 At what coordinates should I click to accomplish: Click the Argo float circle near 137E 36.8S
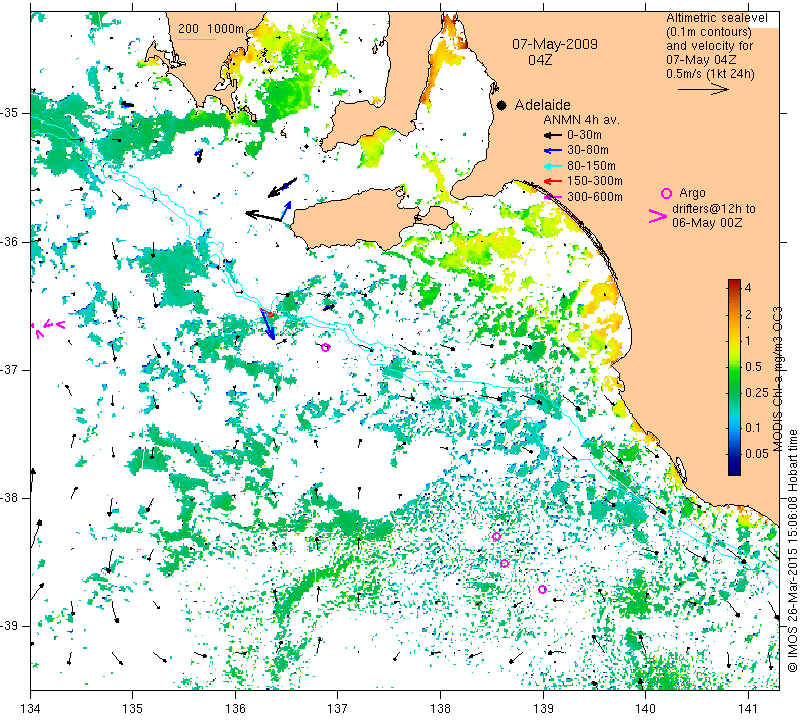(x=326, y=347)
